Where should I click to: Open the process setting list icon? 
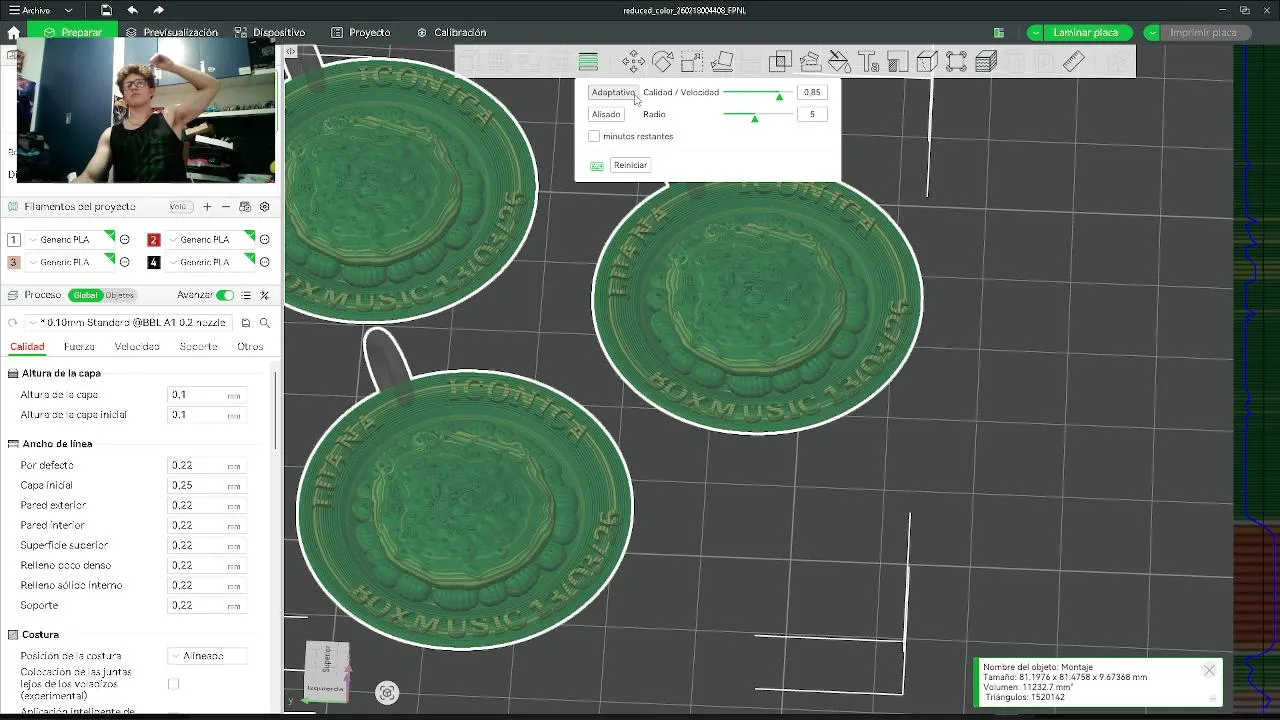tap(245, 295)
